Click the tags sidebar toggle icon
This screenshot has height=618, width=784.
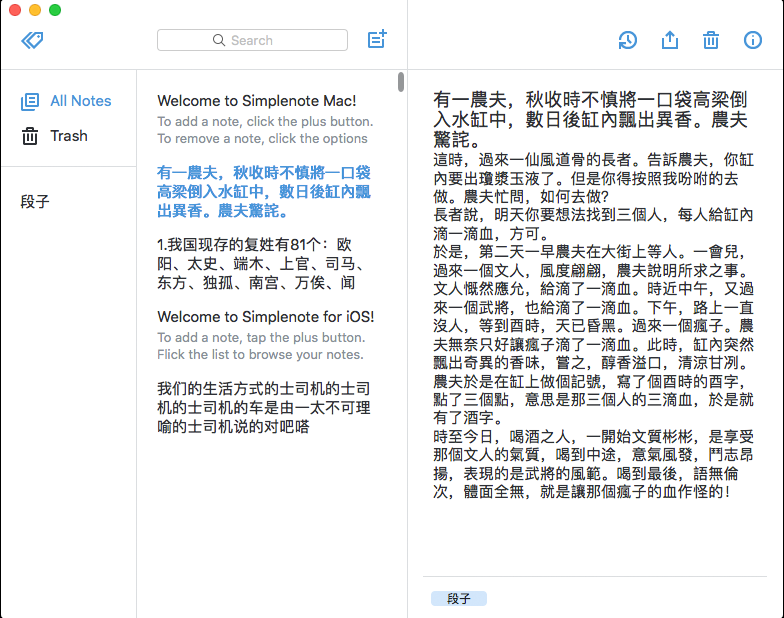click(32, 40)
